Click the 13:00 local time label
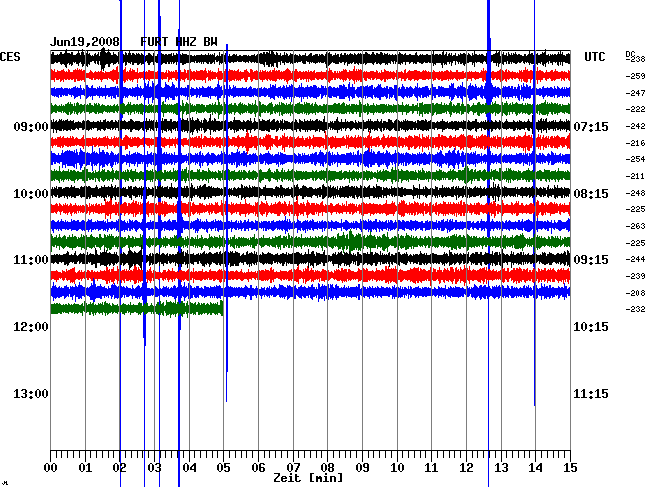 point(31,393)
